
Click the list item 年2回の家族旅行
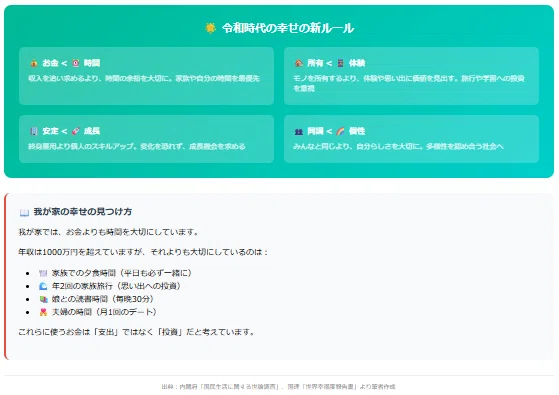tap(116, 286)
